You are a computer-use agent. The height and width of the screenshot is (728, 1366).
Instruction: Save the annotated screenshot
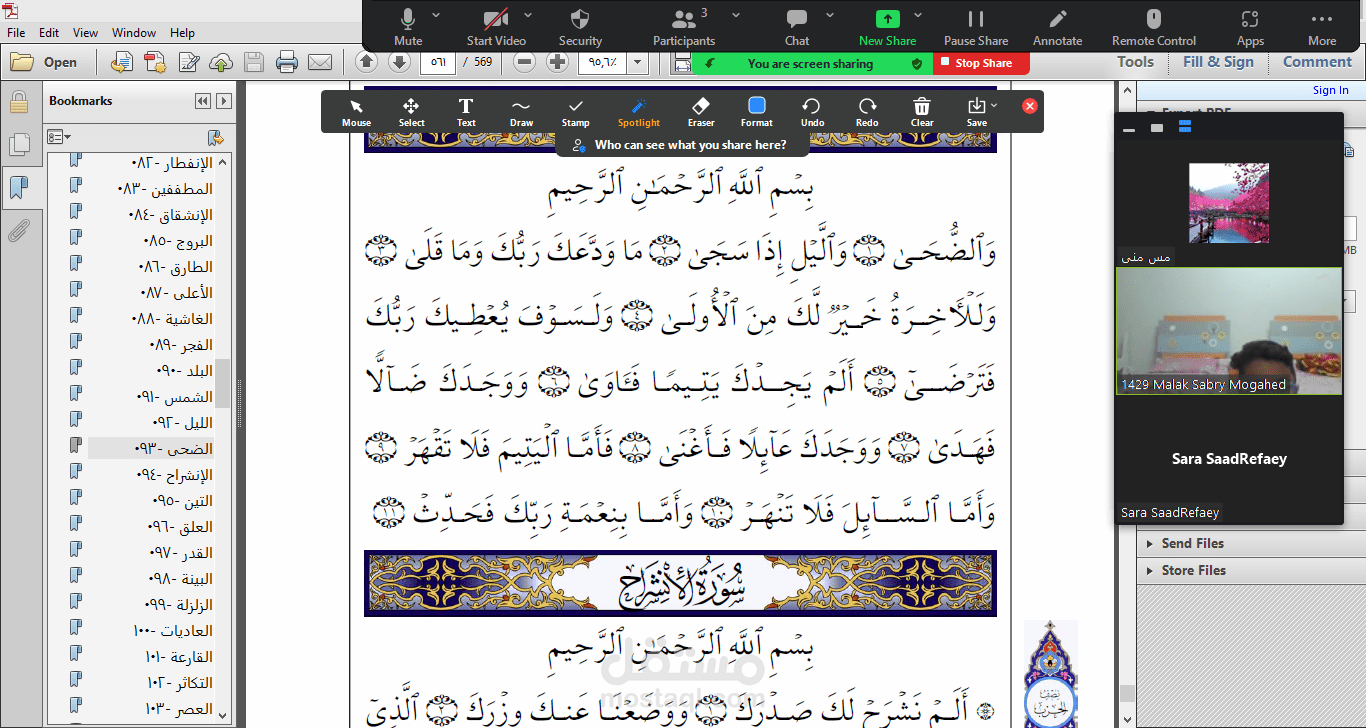coord(976,112)
